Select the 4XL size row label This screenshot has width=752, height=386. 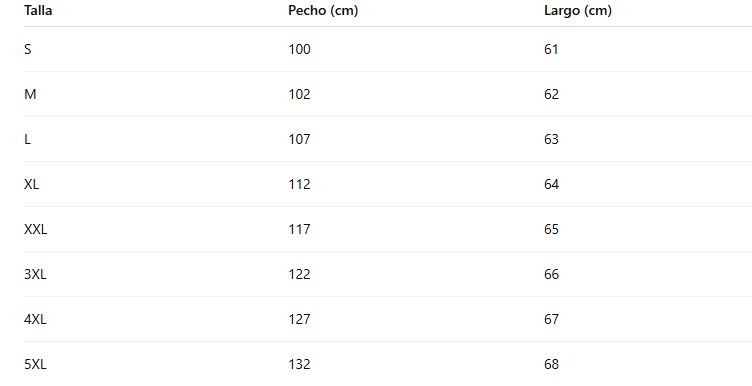point(35,320)
